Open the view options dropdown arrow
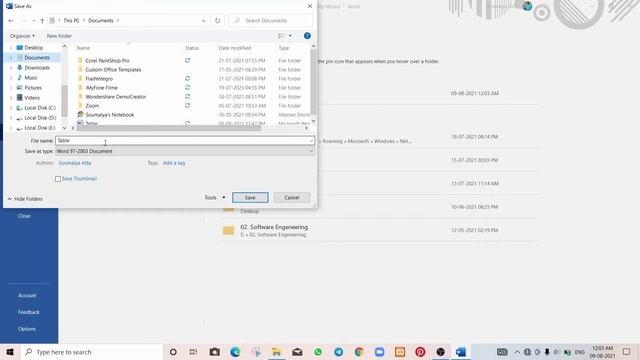 coord(290,36)
